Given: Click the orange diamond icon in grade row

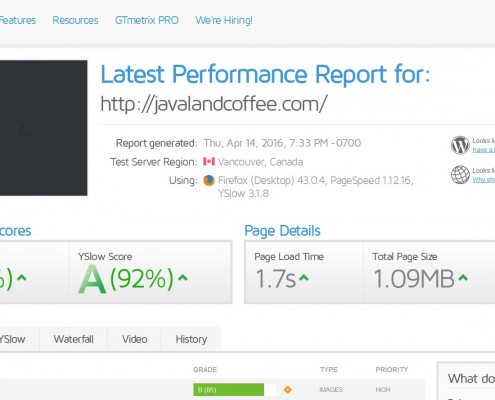Looking at the screenshot, I should pyautogui.click(x=287, y=389).
